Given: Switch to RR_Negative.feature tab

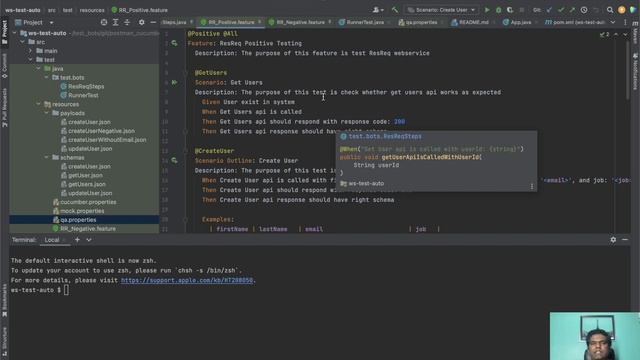Looking at the screenshot, I should (x=300, y=22).
